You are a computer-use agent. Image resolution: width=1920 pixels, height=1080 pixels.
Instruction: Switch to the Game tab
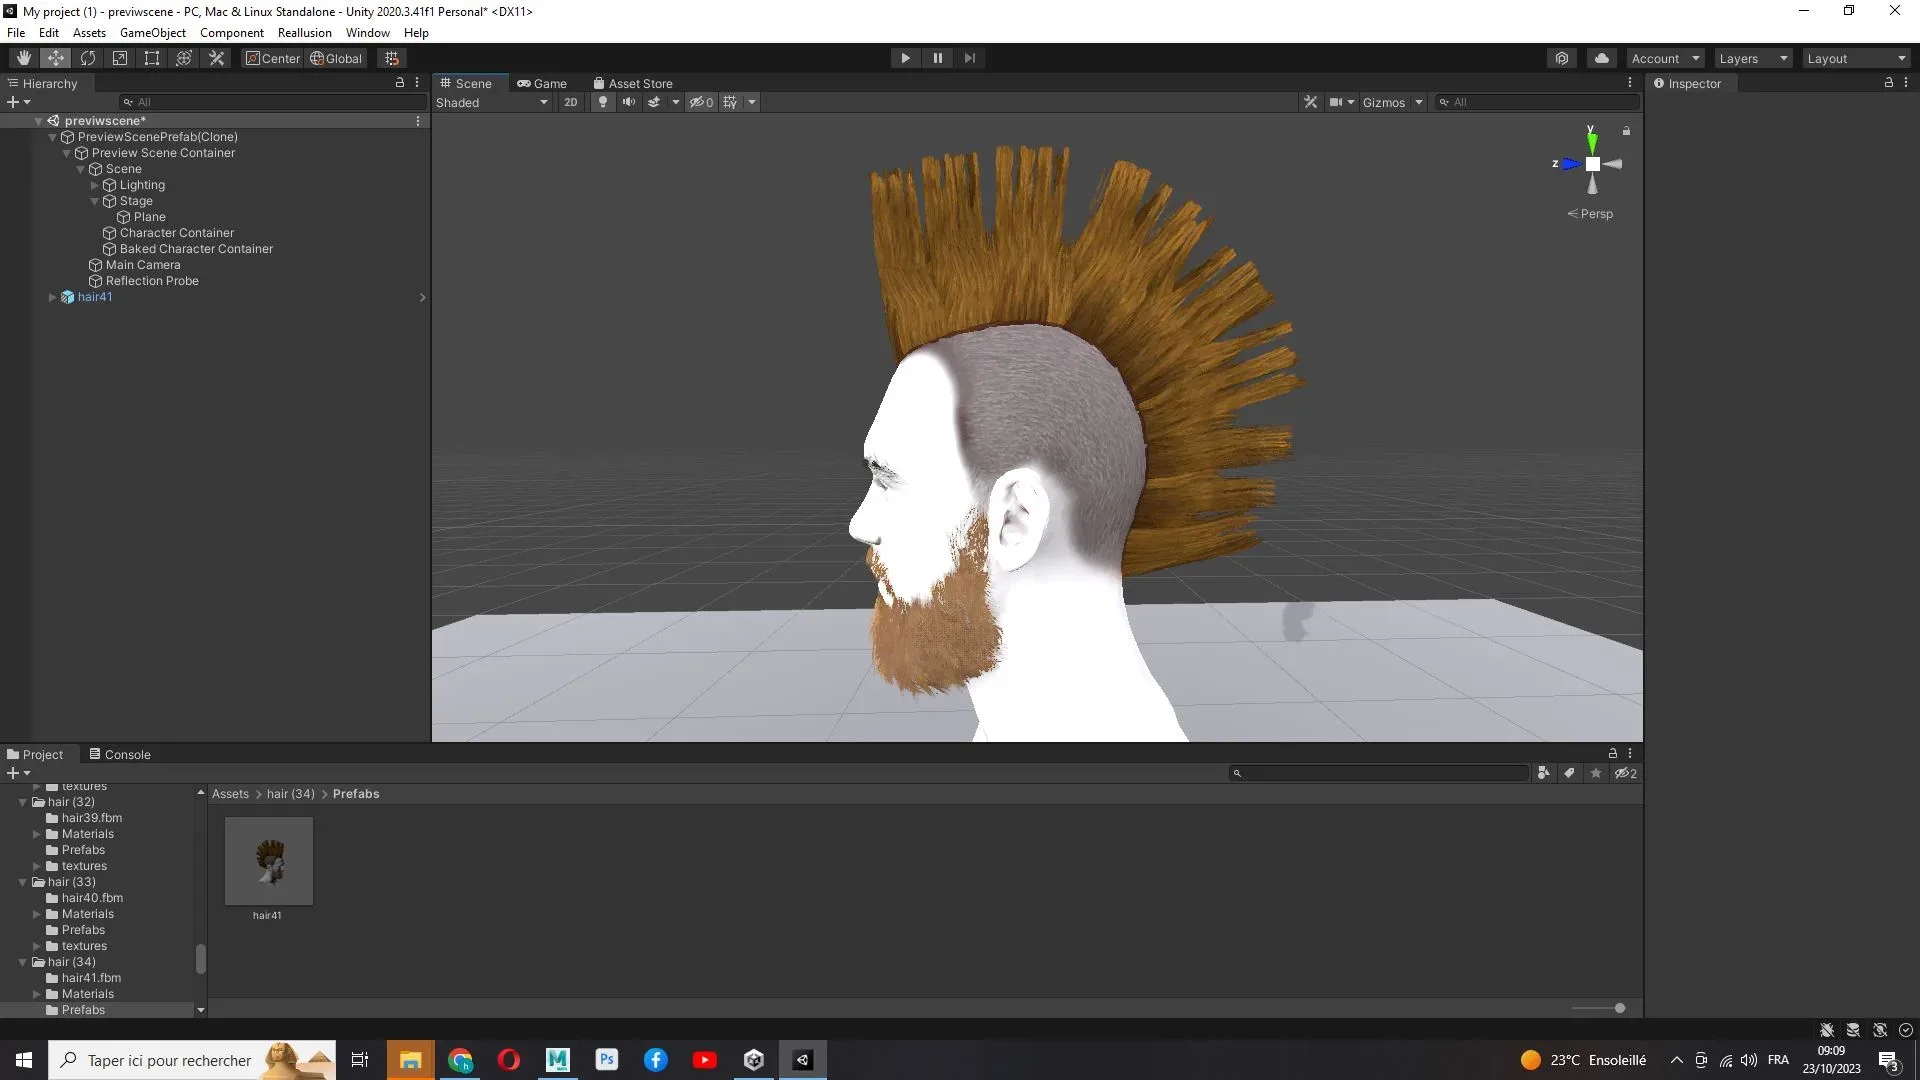click(x=543, y=83)
